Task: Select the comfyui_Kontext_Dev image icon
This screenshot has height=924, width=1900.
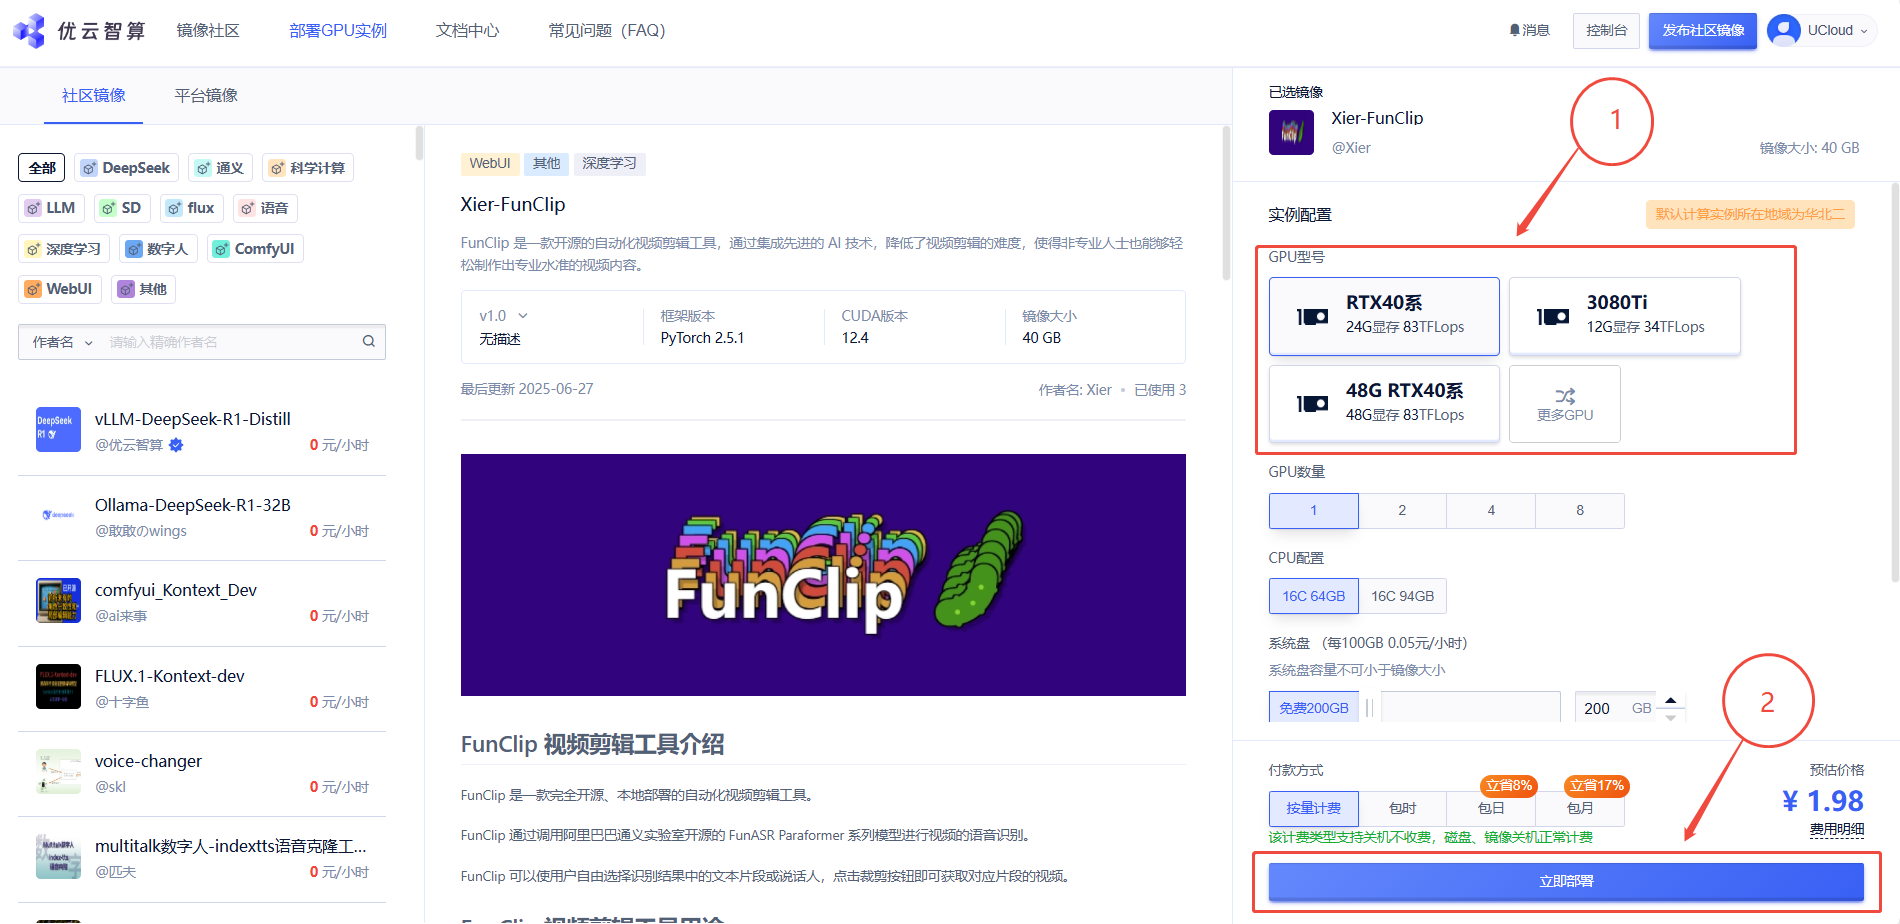Action: [58, 601]
